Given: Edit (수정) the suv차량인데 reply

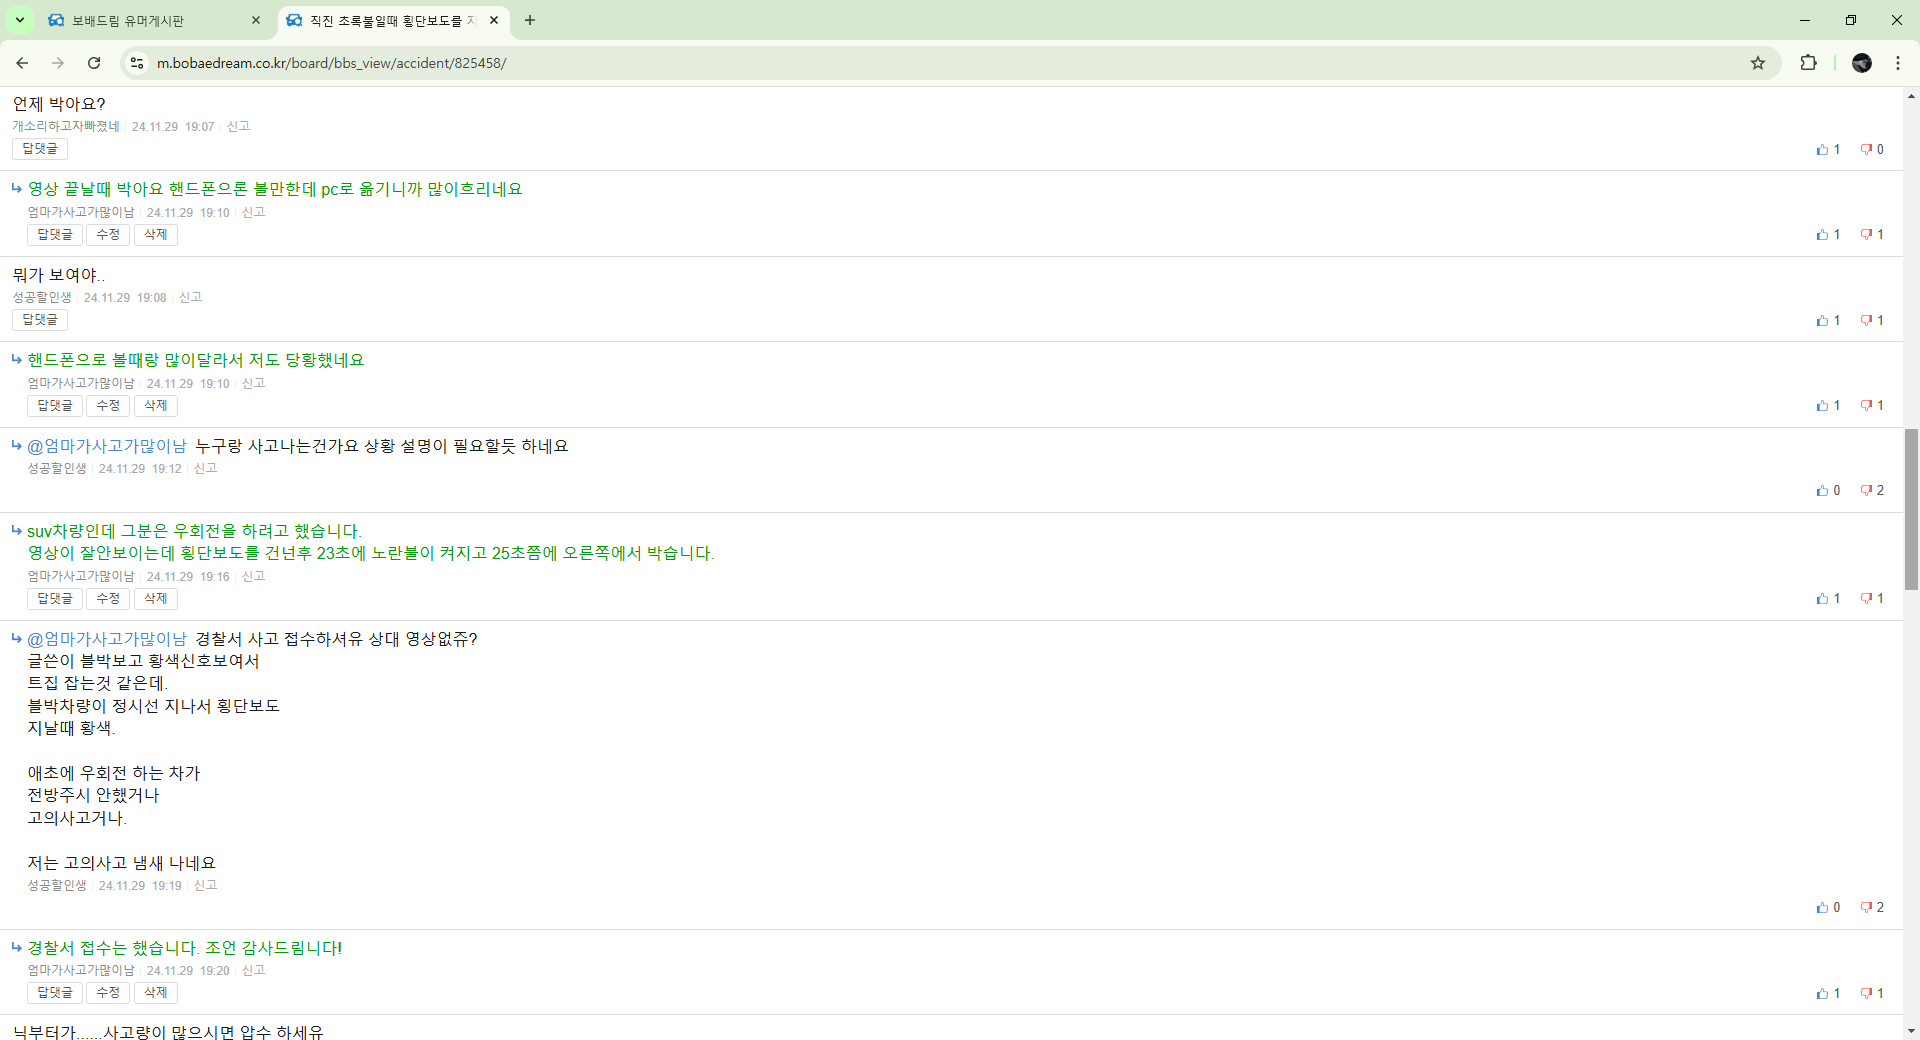Looking at the screenshot, I should (x=108, y=599).
